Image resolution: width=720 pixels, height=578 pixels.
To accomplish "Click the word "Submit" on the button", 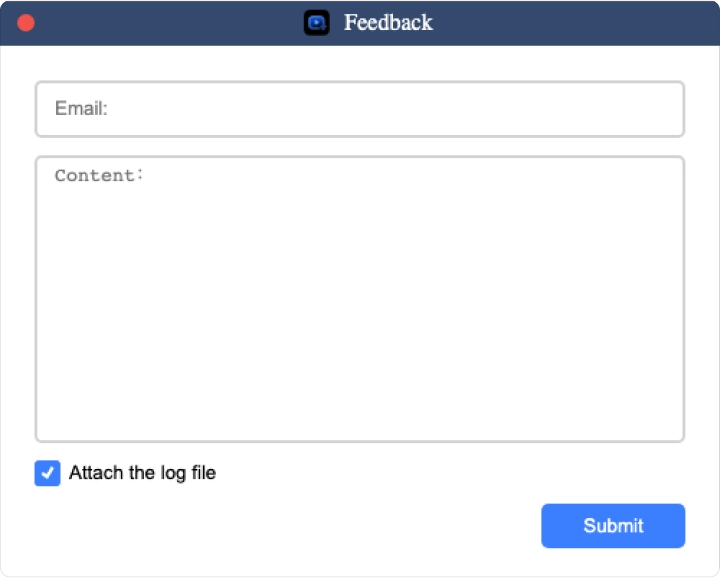I will point(613,526).
